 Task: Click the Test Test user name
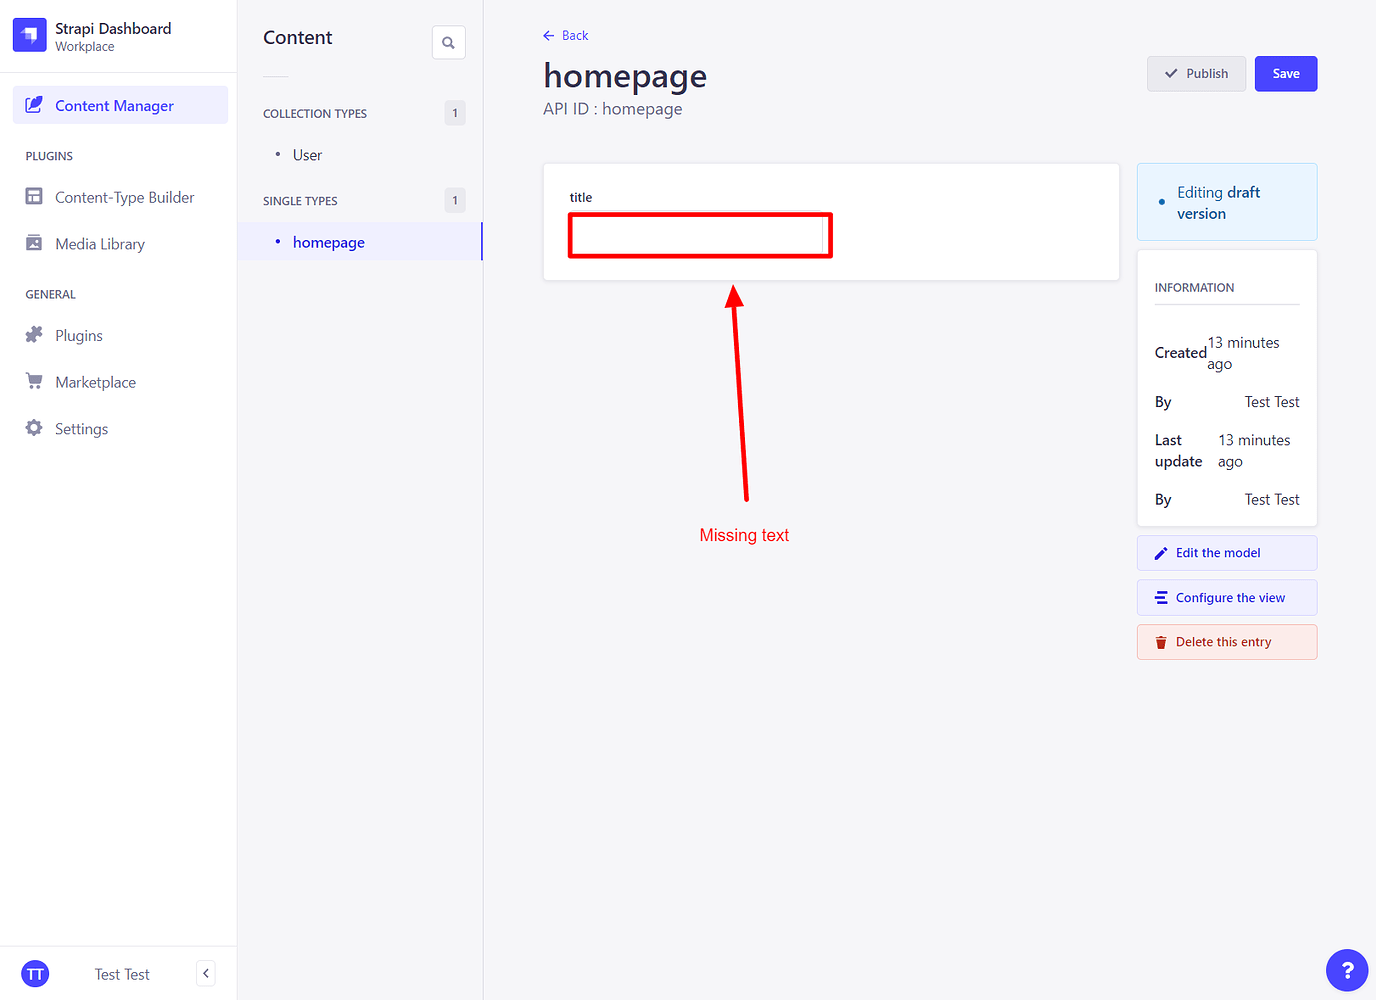coord(122,974)
